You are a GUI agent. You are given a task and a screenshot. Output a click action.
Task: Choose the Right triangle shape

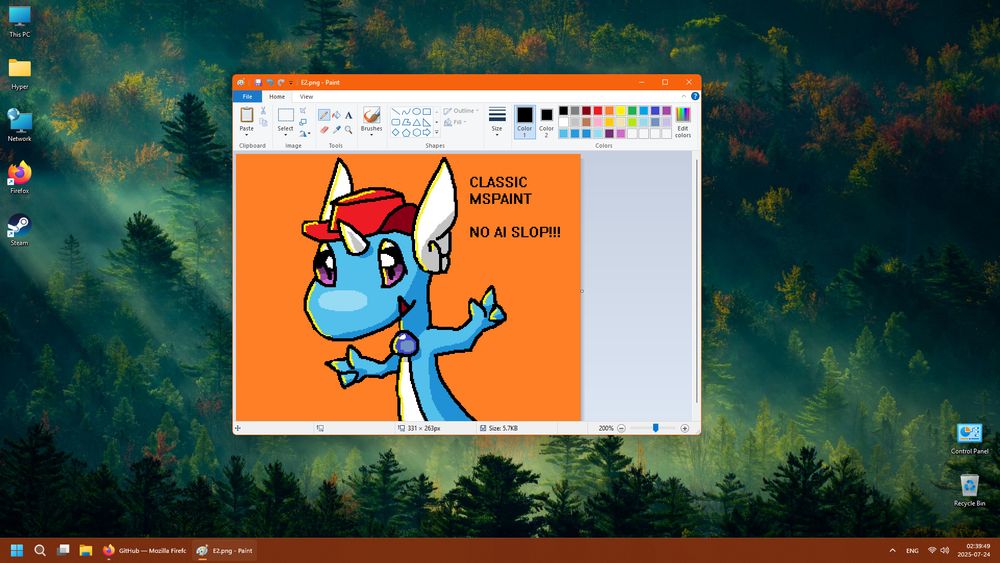click(427, 122)
